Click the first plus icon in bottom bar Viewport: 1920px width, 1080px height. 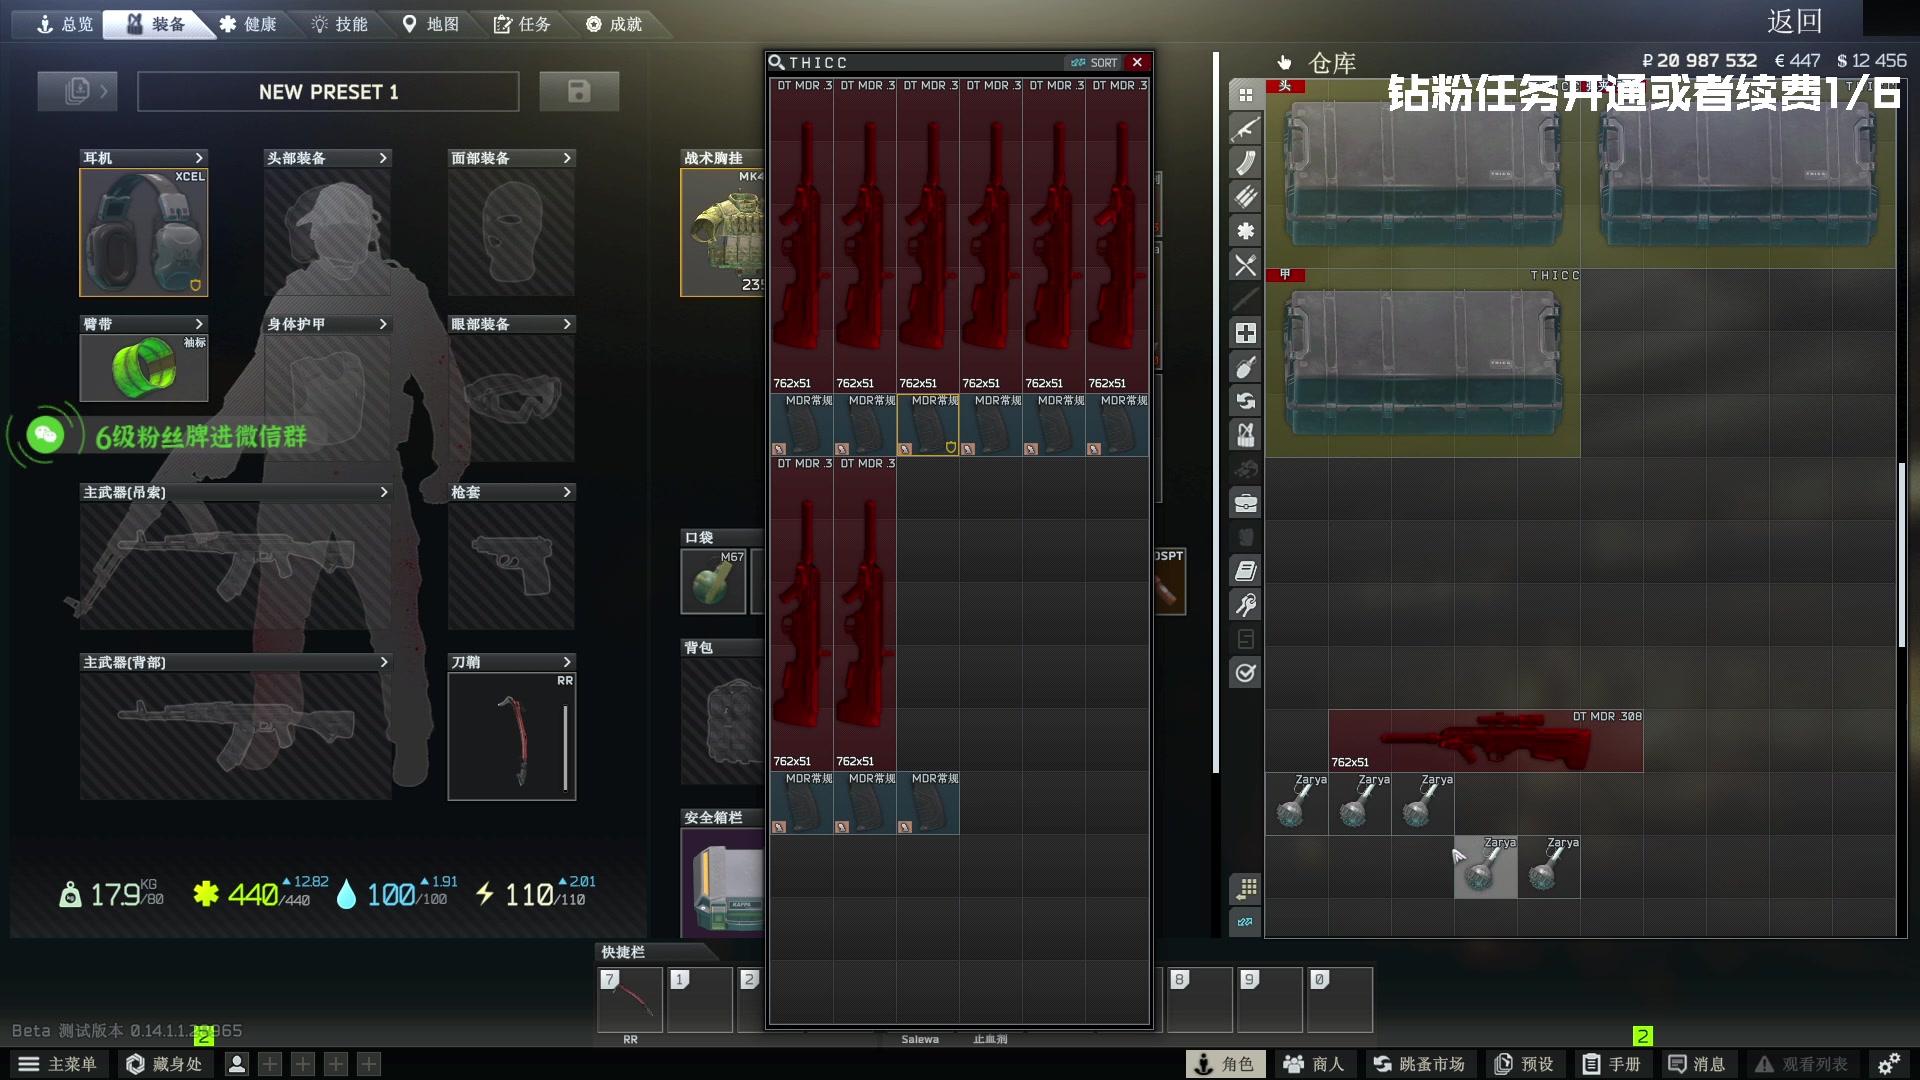[x=270, y=1064]
